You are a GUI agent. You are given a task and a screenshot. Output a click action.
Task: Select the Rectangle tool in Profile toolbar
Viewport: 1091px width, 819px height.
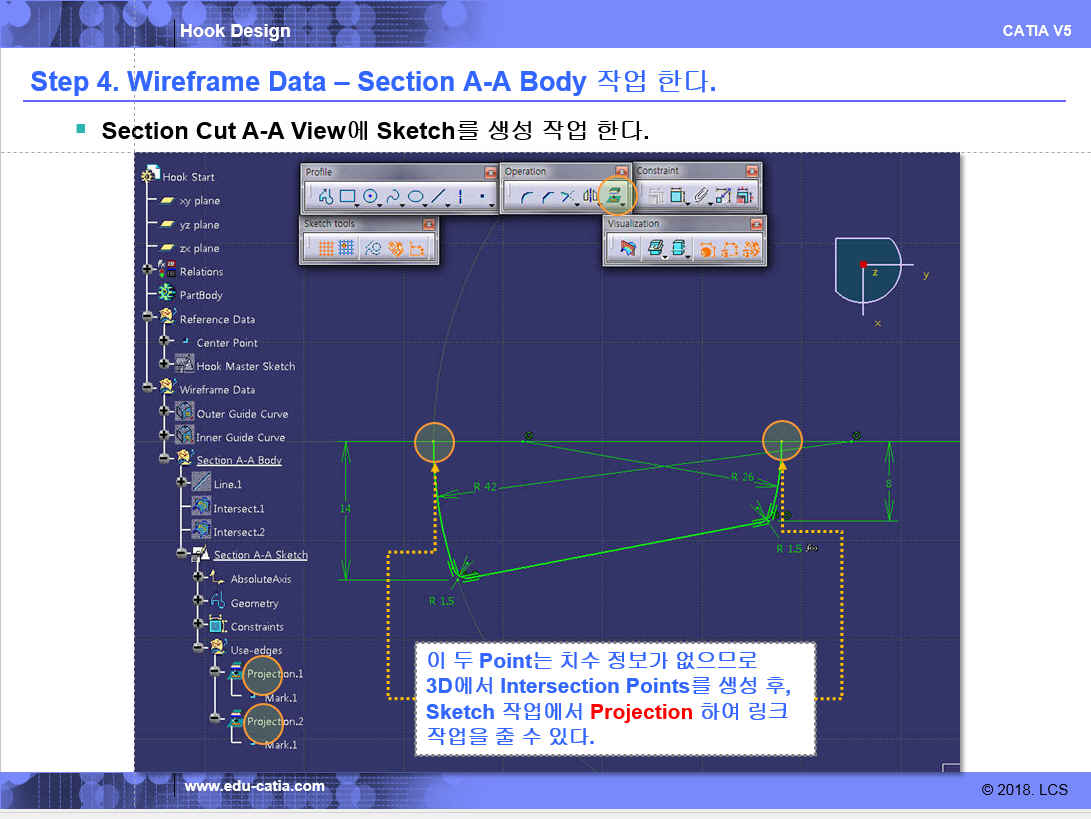point(347,197)
